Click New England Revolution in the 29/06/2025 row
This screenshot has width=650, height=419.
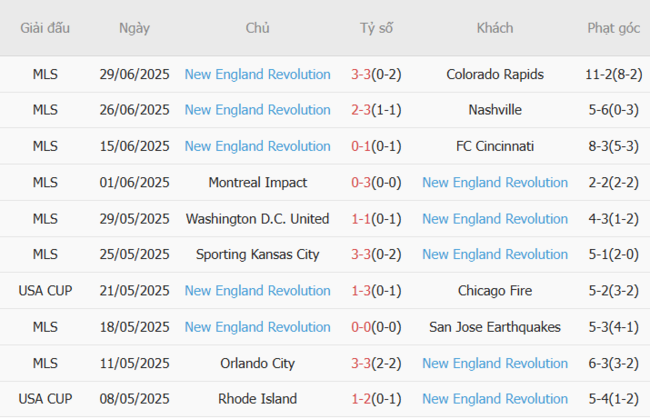[257, 74]
